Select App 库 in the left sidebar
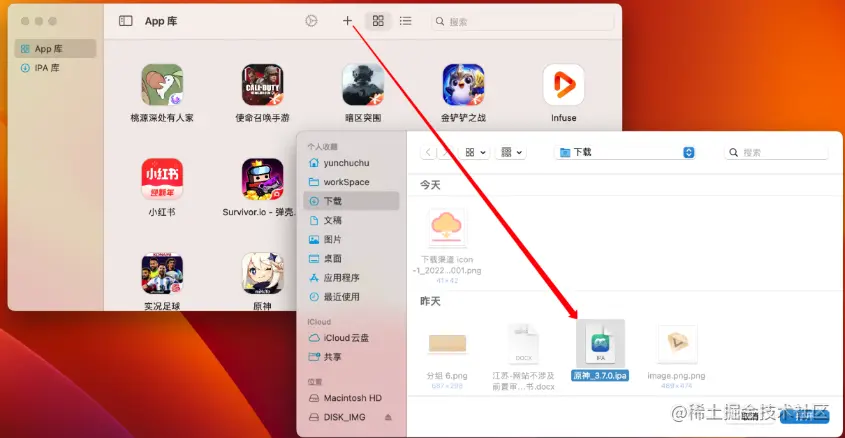Viewport: 845px width, 438px height. click(x=55, y=48)
